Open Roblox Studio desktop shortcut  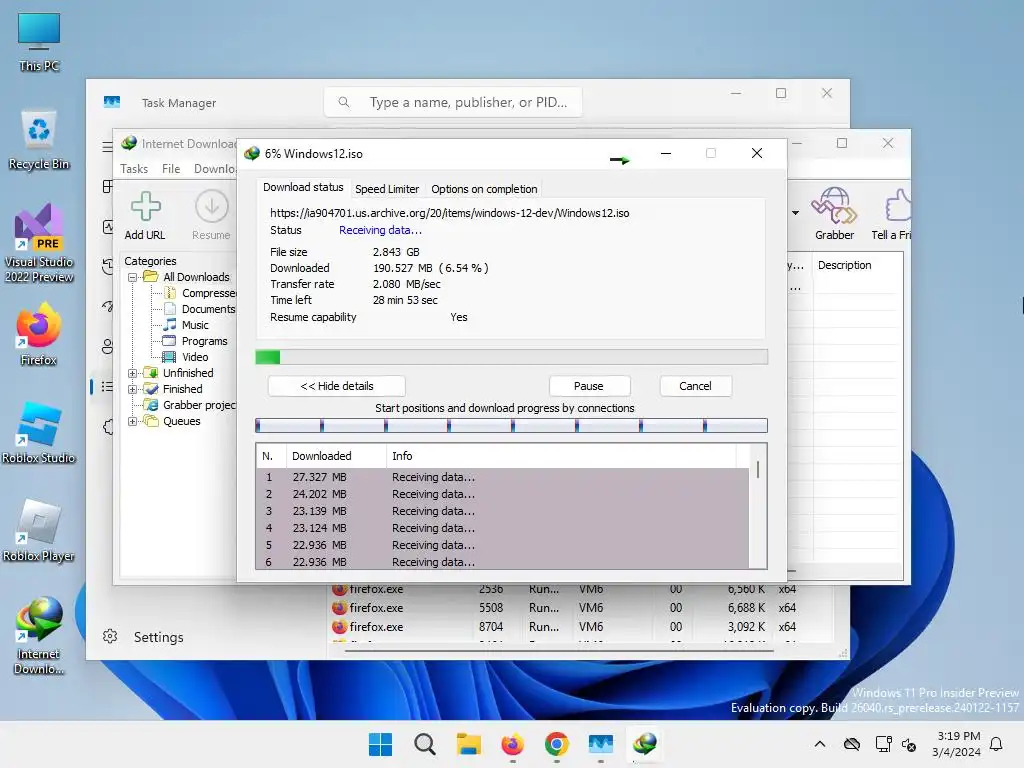39,432
